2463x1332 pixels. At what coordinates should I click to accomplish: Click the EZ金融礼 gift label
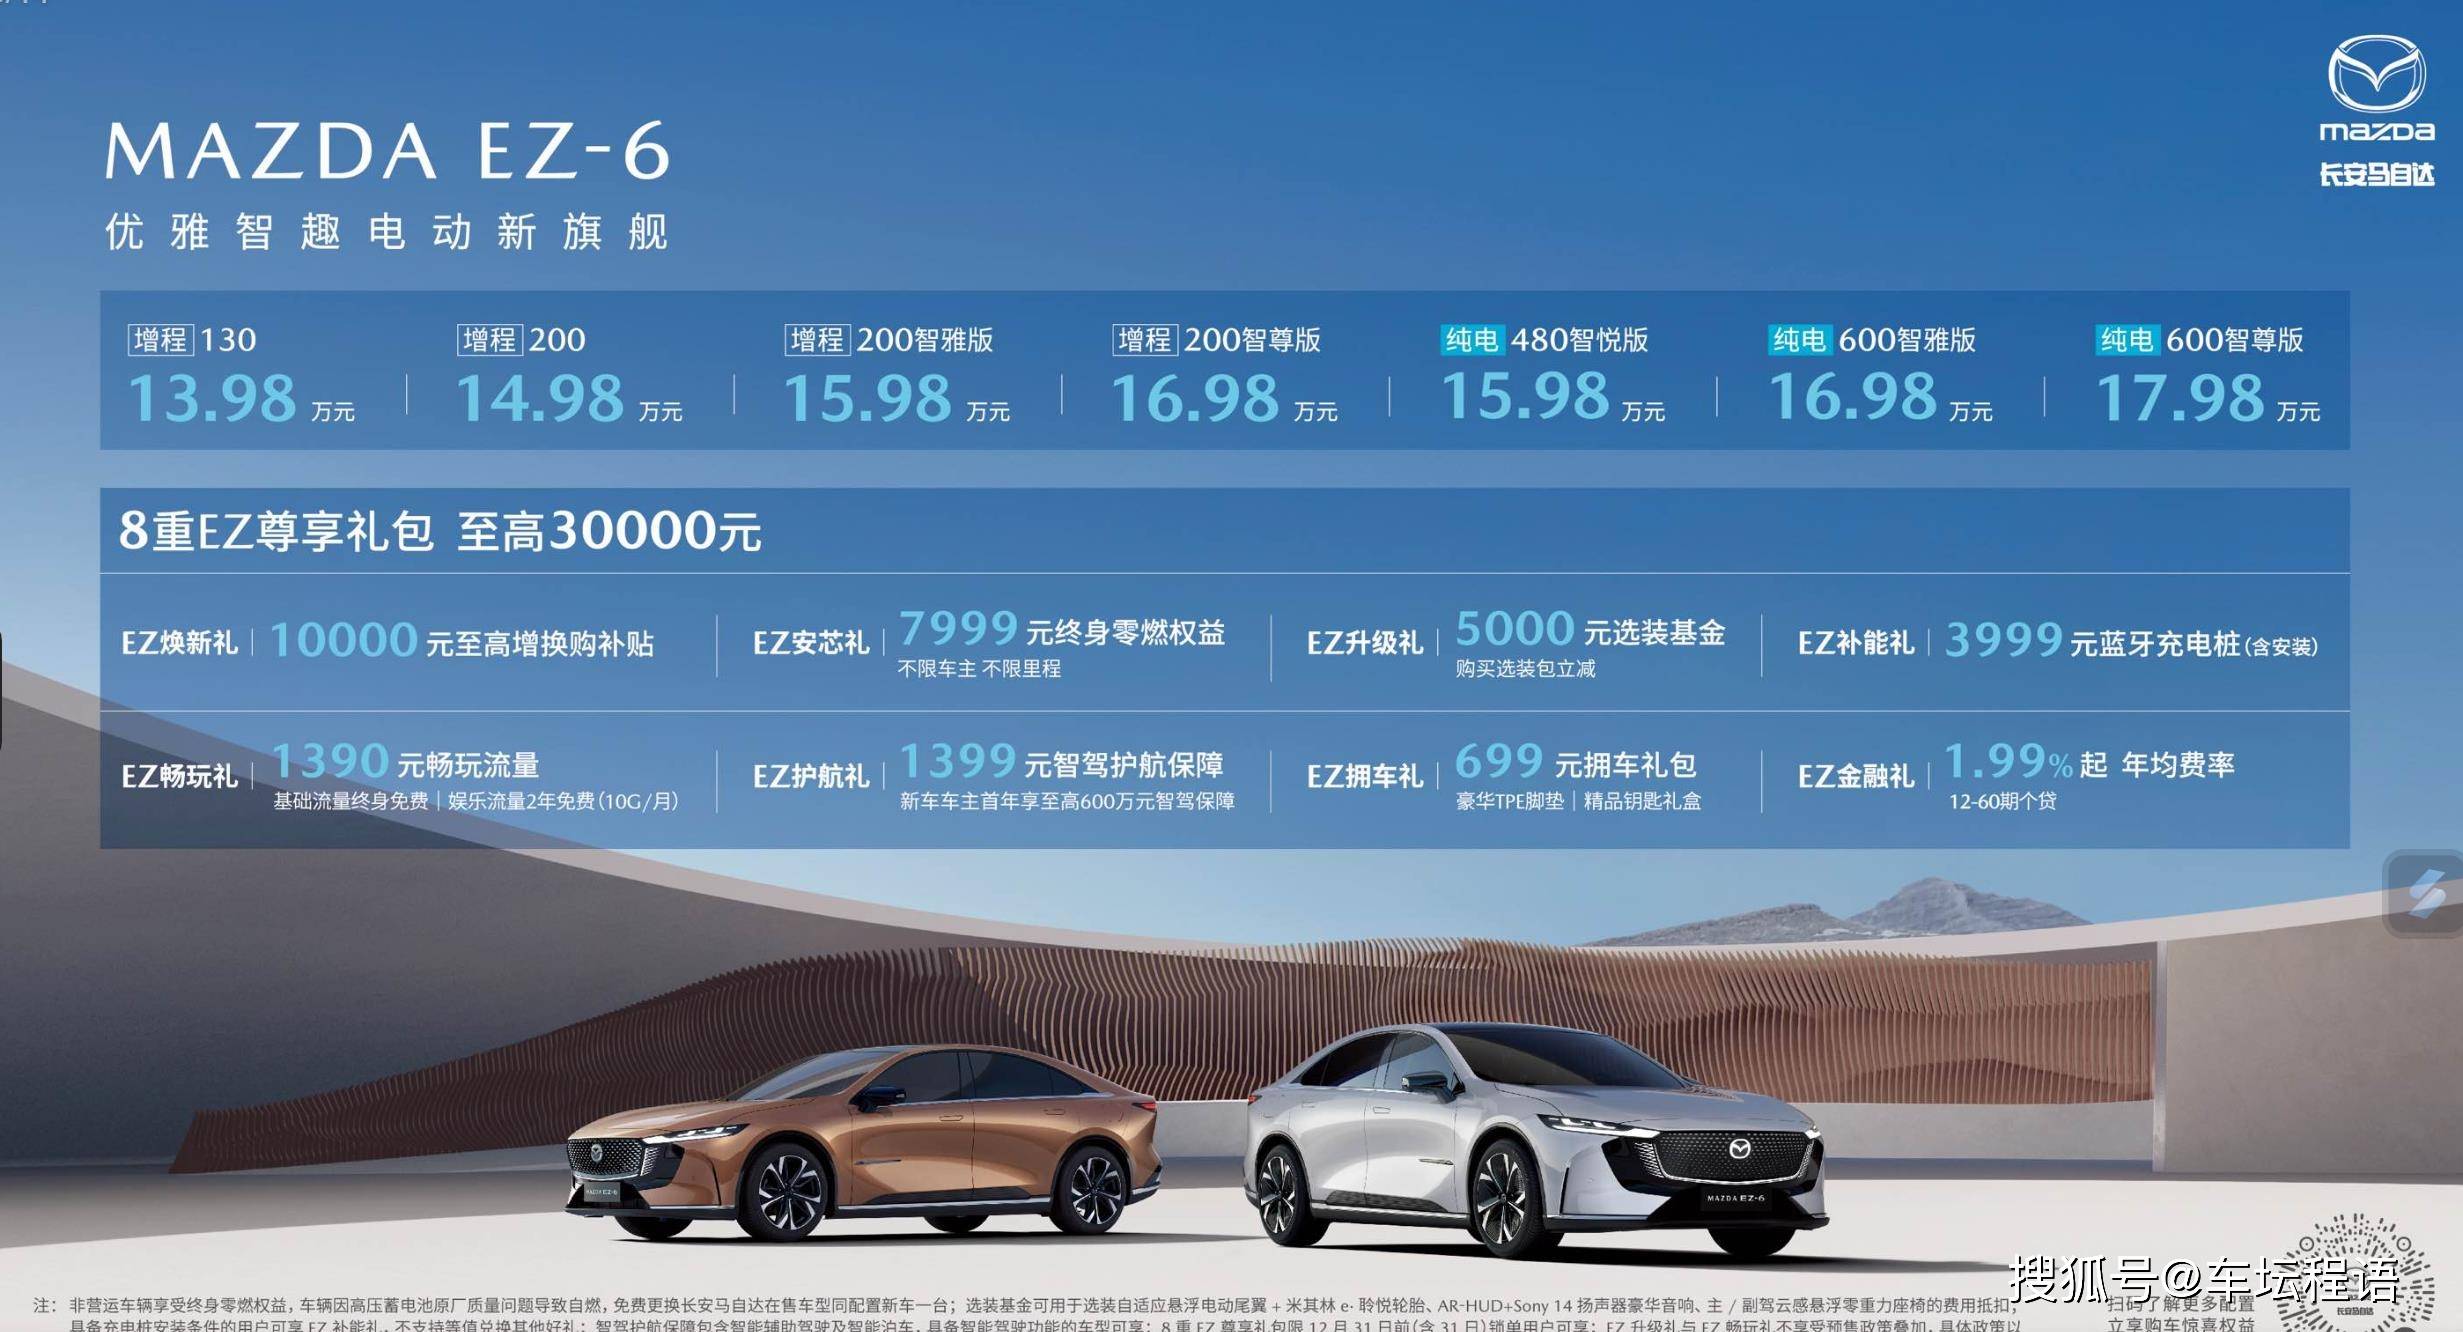pyautogui.click(x=1855, y=776)
